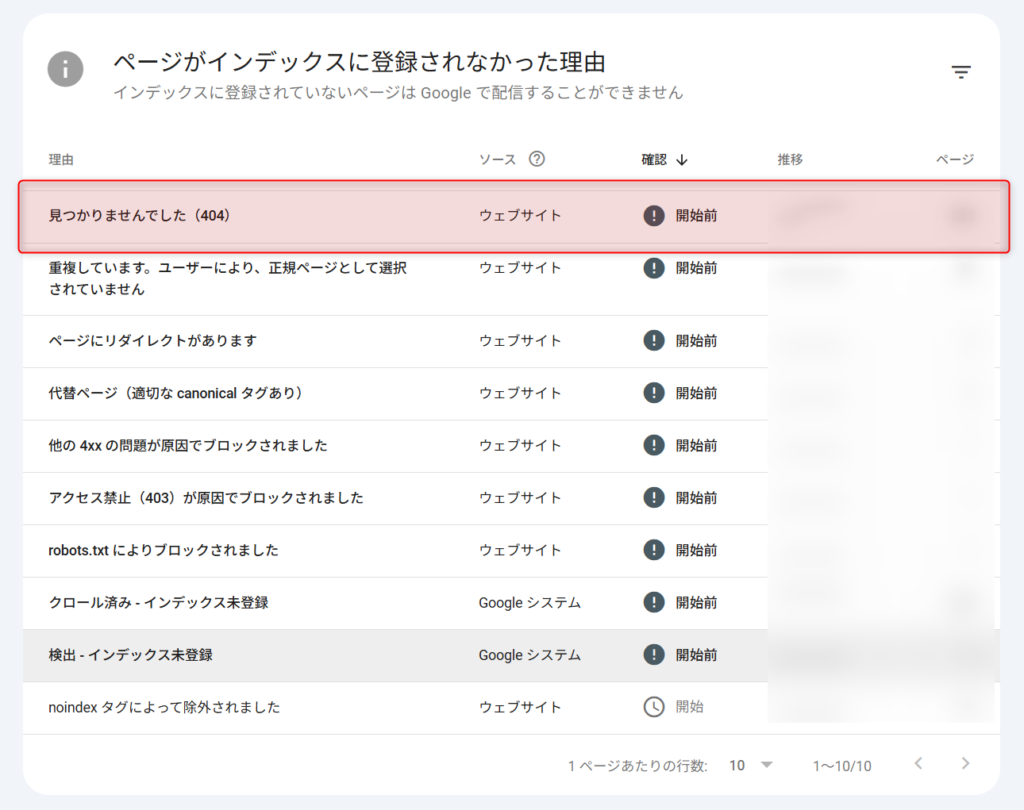The image size is (1024, 810).
Task: Click the clock icon on the noindex row
Action: tap(653, 707)
